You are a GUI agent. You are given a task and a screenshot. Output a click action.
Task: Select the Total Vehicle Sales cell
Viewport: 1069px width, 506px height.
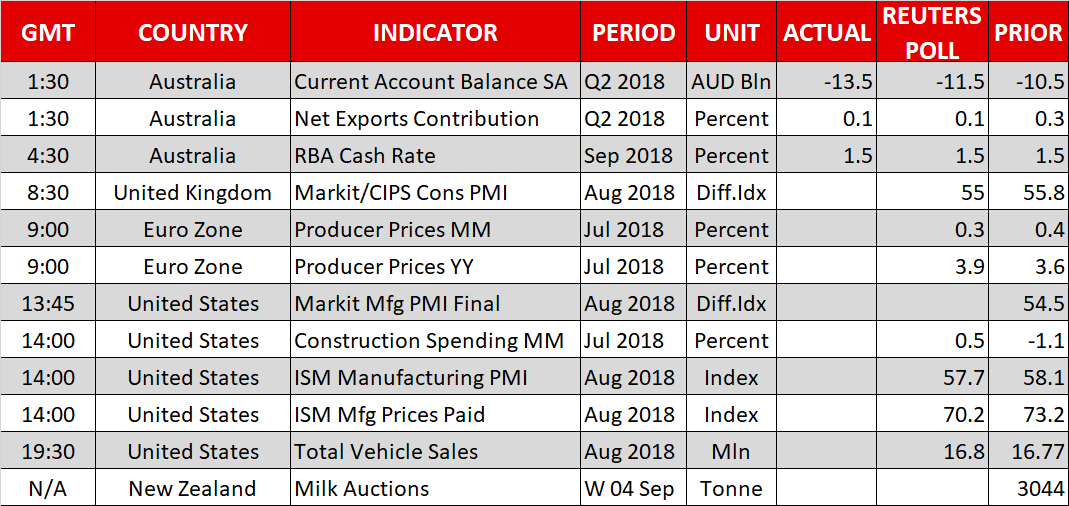click(x=386, y=452)
